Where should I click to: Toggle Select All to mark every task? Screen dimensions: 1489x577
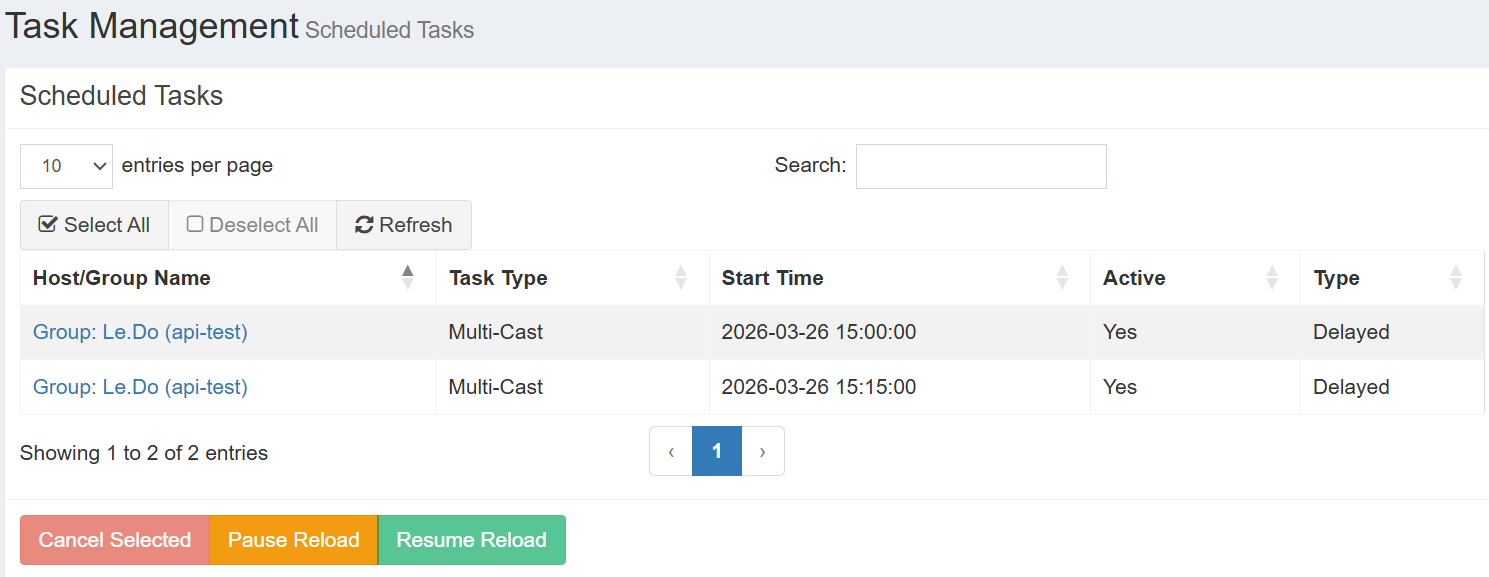(94, 224)
